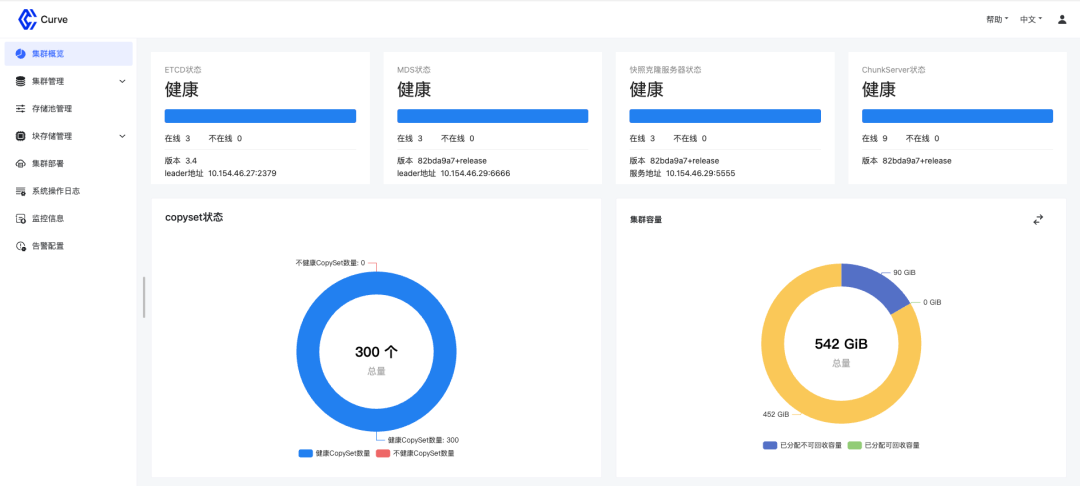The height and width of the screenshot is (486, 1080).
Task: Click the ETCD状态 health progress bar
Action: [260, 116]
